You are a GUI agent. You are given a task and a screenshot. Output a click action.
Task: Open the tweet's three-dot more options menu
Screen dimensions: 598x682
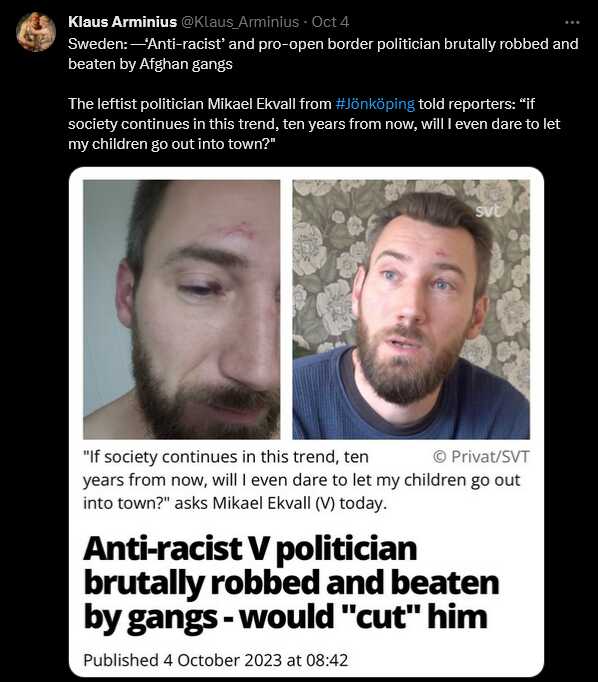(572, 22)
